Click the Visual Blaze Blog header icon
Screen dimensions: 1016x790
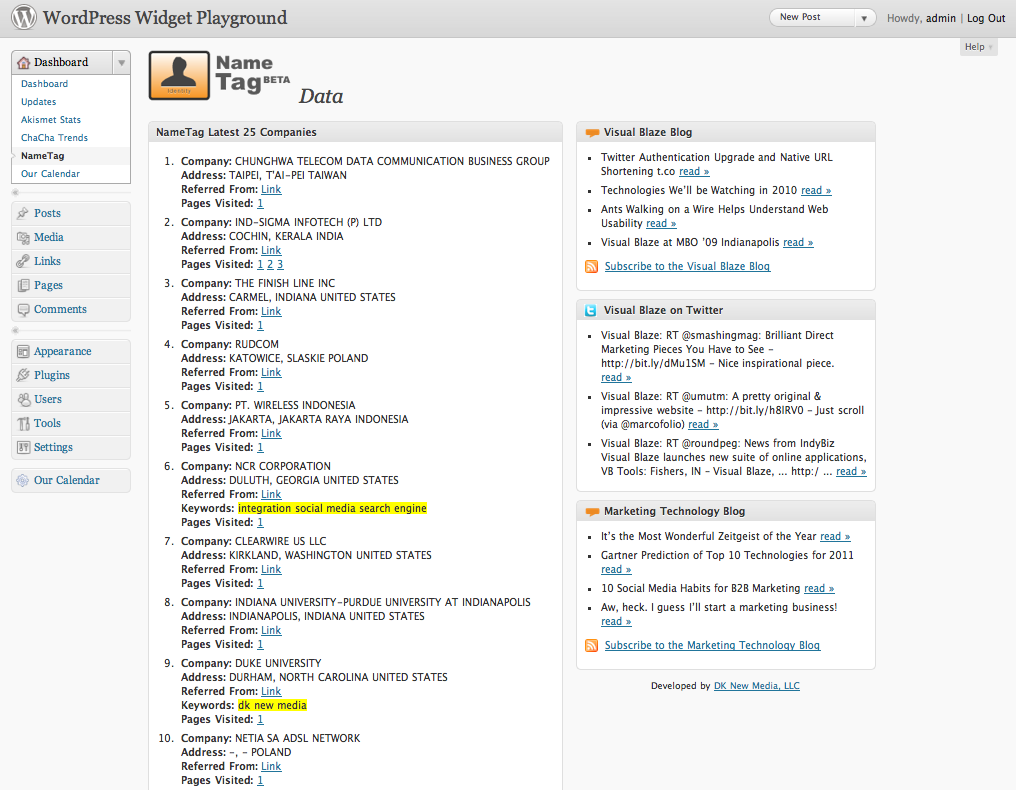pyautogui.click(x=592, y=132)
